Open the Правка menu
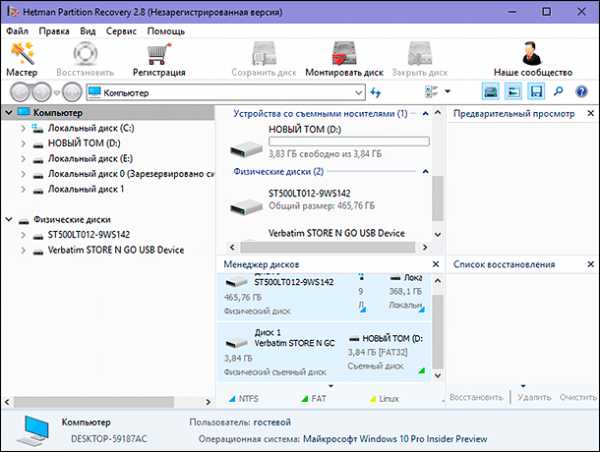Screen dimensions: 600x452 coord(54,31)
